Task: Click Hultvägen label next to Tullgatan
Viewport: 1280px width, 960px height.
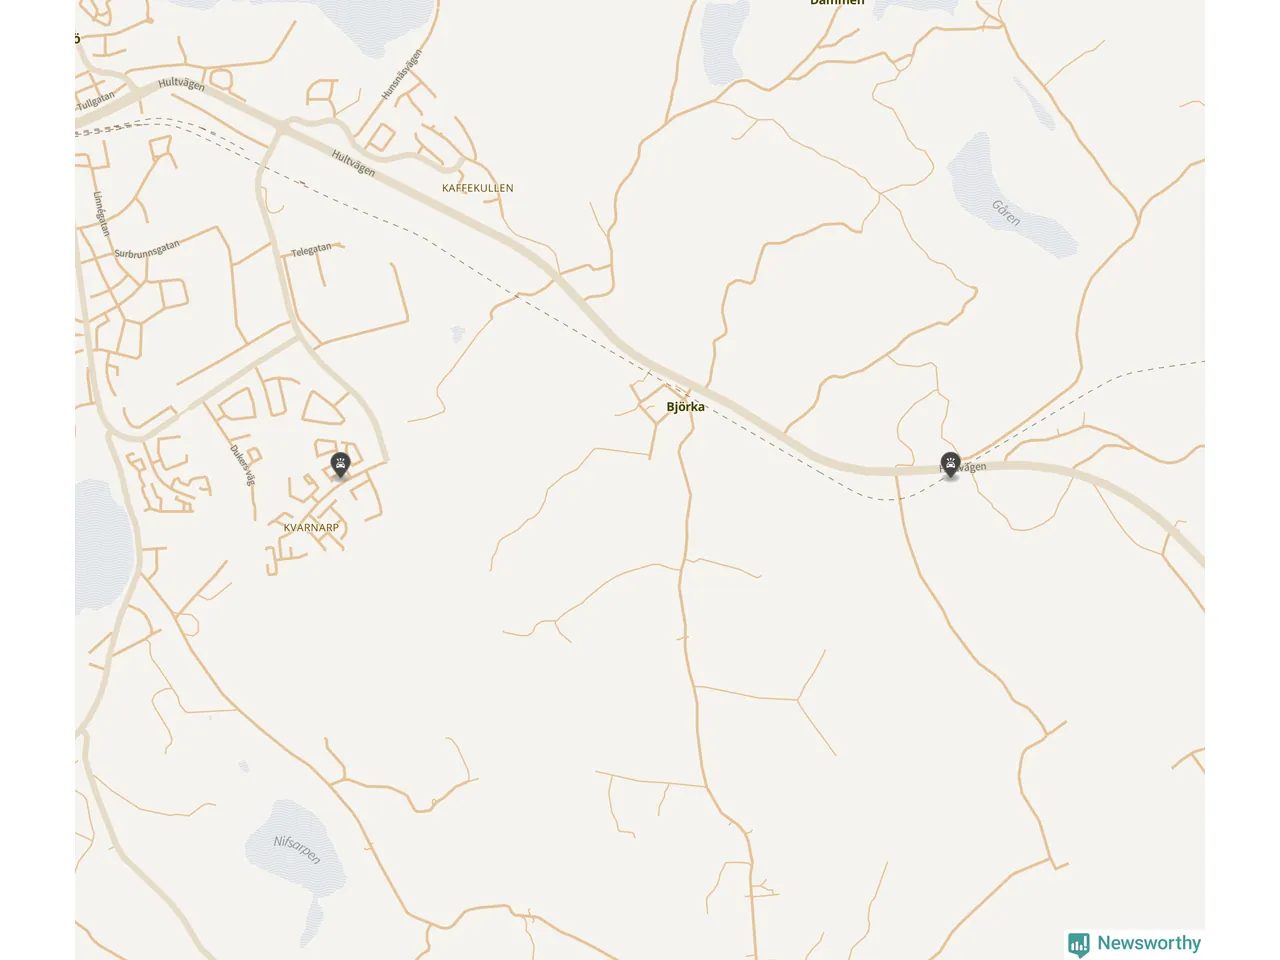Action: [181, 84]
